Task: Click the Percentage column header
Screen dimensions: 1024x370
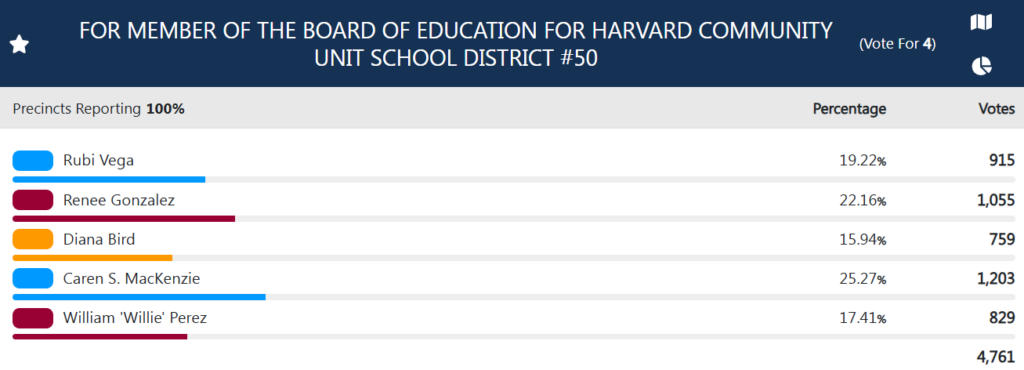Action: 849,109
